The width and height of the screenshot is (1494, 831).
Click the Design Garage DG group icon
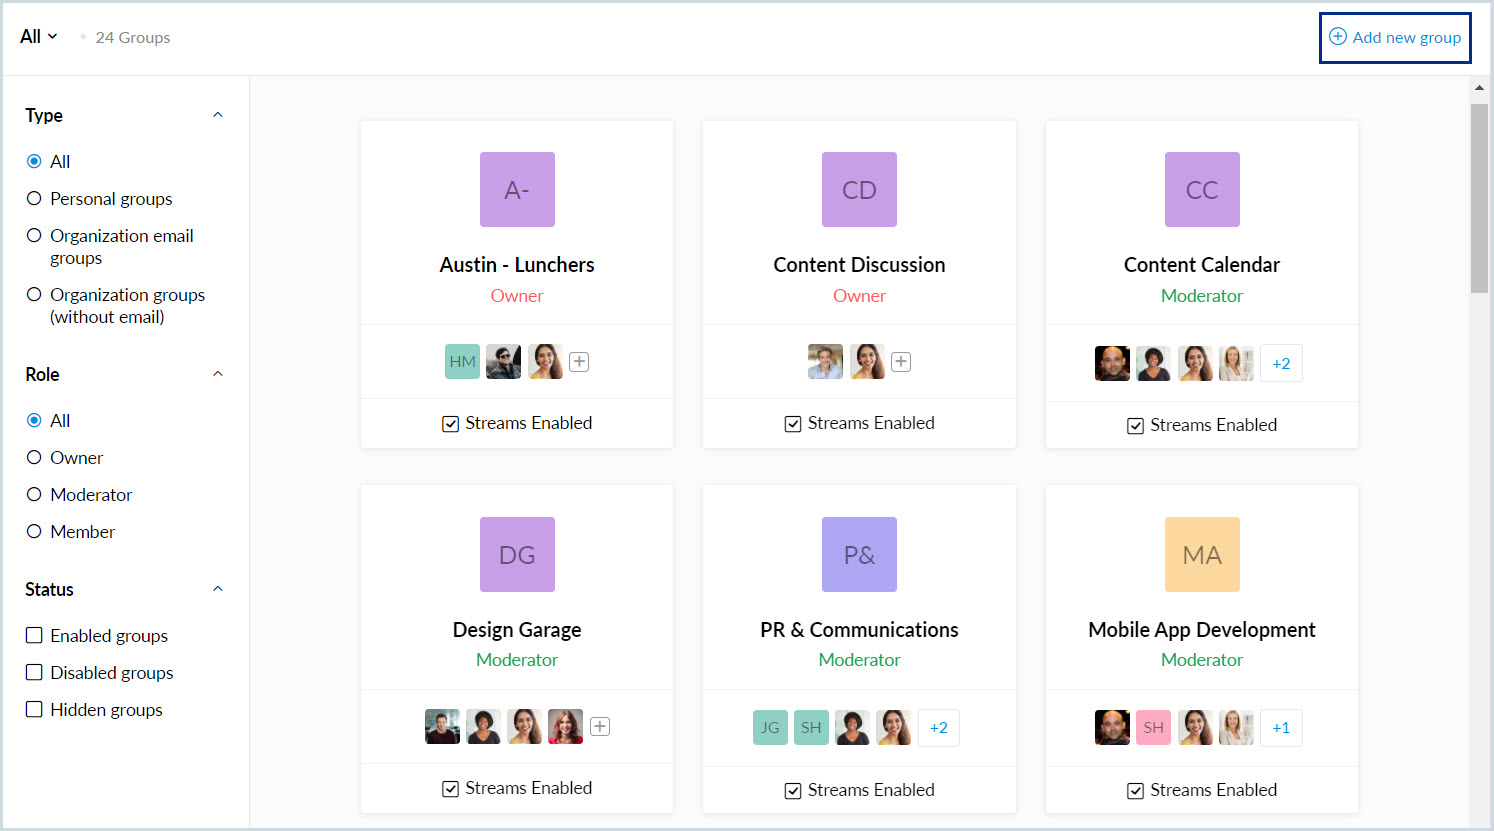(x=517, y=554)
